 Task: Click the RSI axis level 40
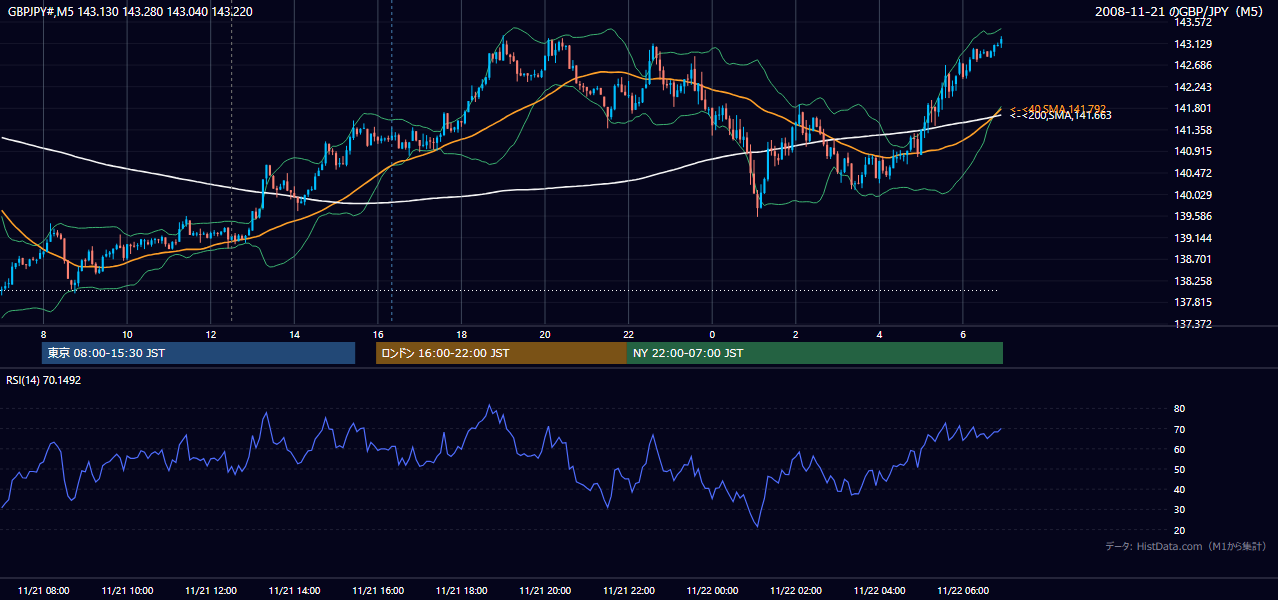coord(1180,490)
